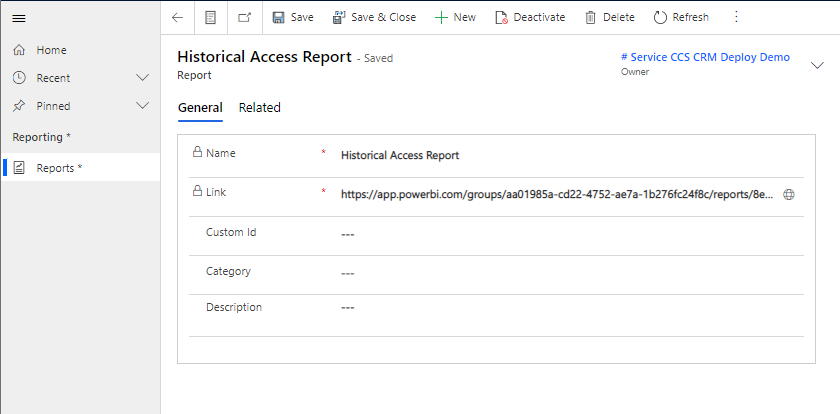Select the General tab
840x414 pixels.
(199, 108)
